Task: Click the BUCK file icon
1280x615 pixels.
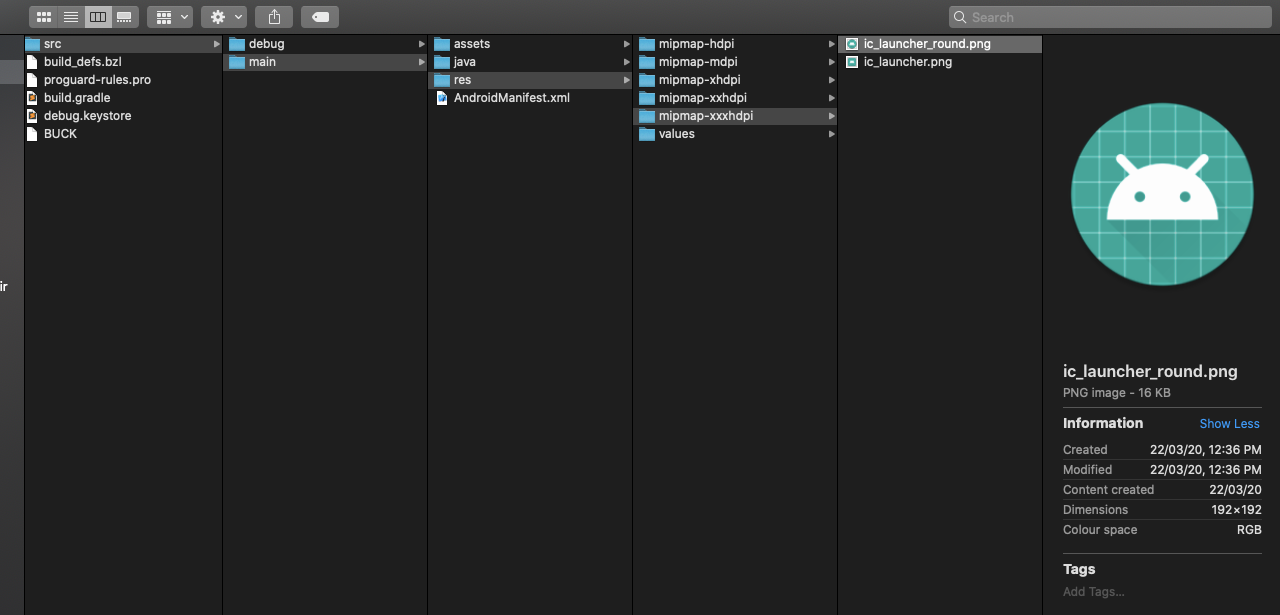Action: point(32,134)
